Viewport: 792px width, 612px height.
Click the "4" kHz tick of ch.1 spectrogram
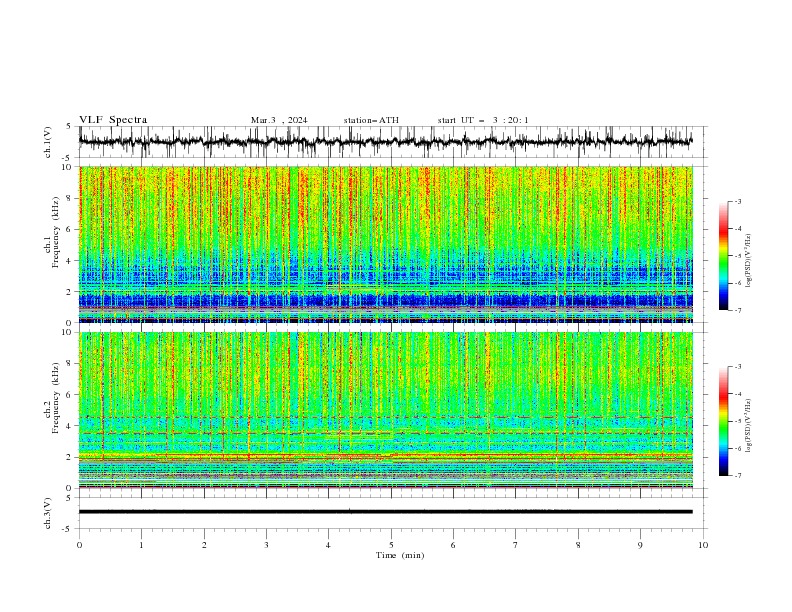[x=70, y=261]
